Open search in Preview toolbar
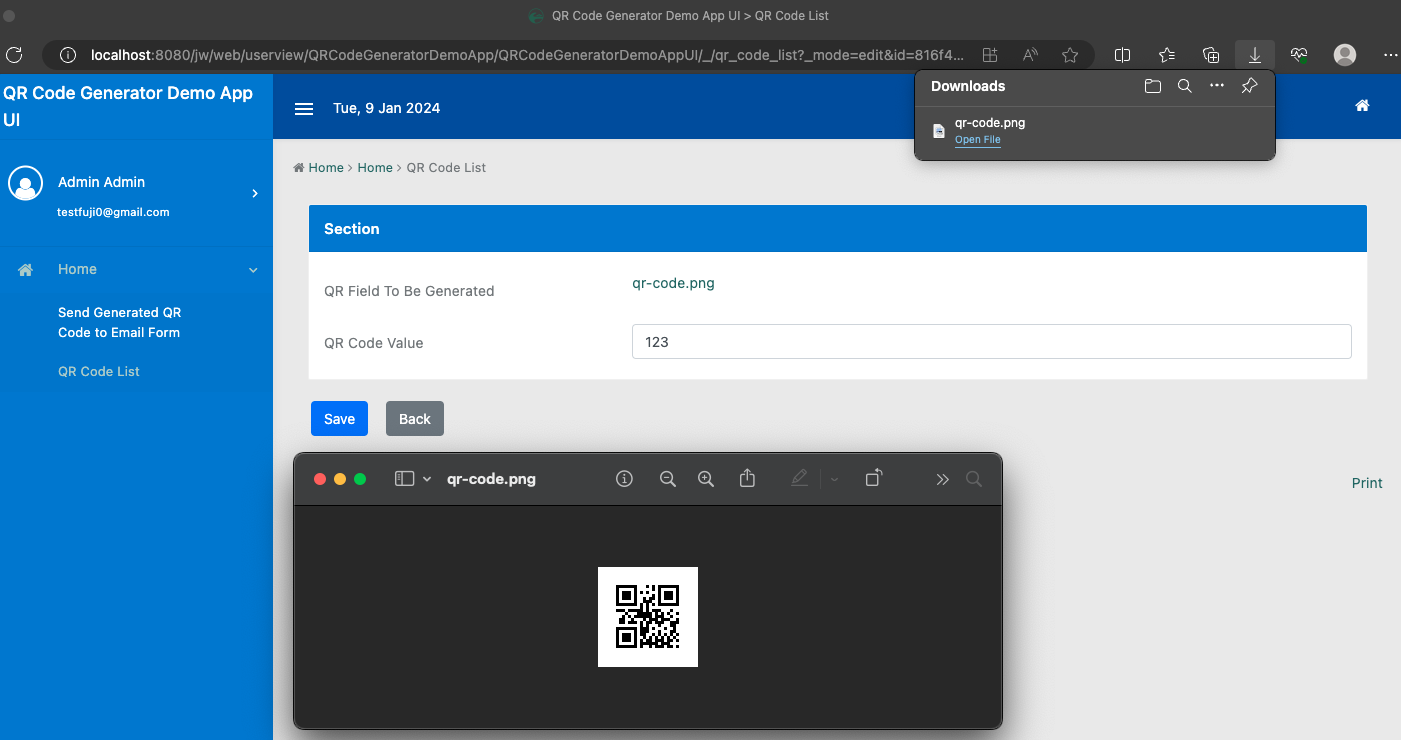 [x=974, y=479]
